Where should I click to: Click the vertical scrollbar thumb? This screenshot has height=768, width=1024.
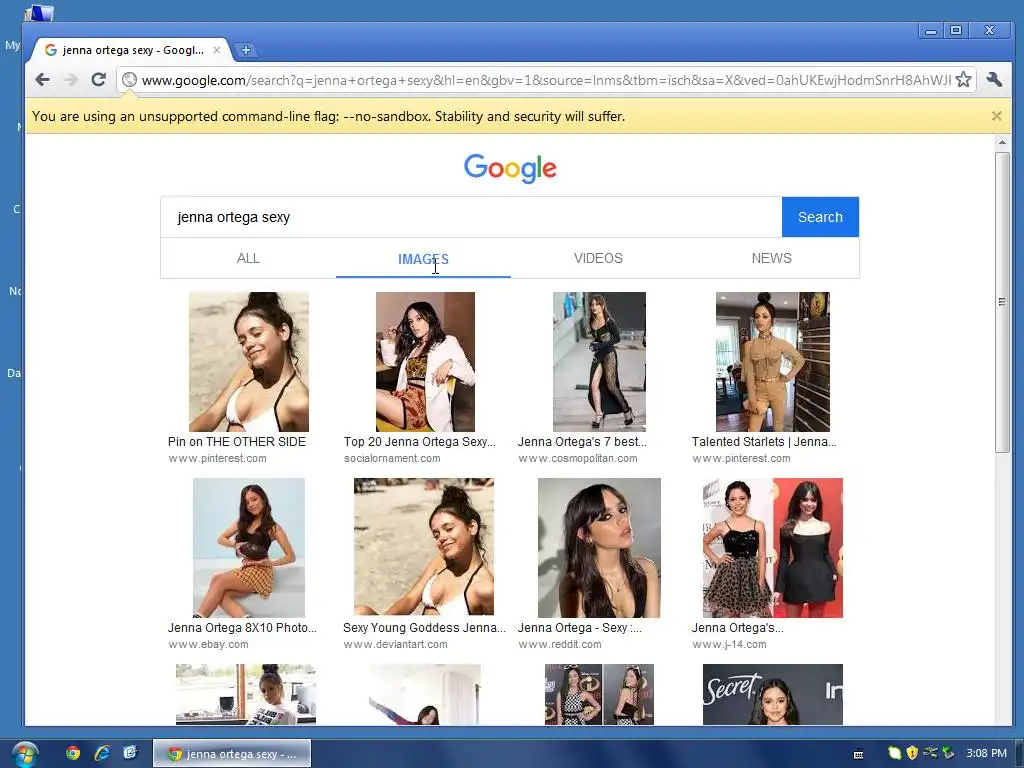[x=1002, y=302]
